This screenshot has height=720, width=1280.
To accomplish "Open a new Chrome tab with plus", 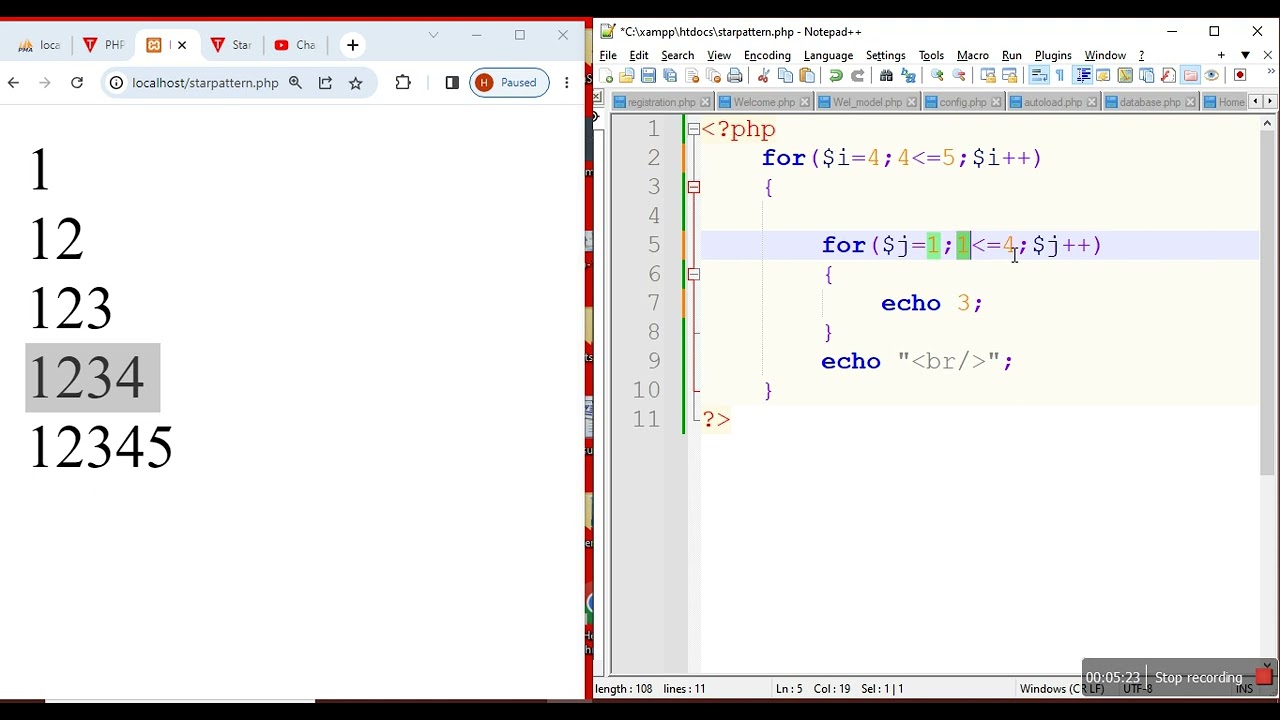I will point(352,45).
